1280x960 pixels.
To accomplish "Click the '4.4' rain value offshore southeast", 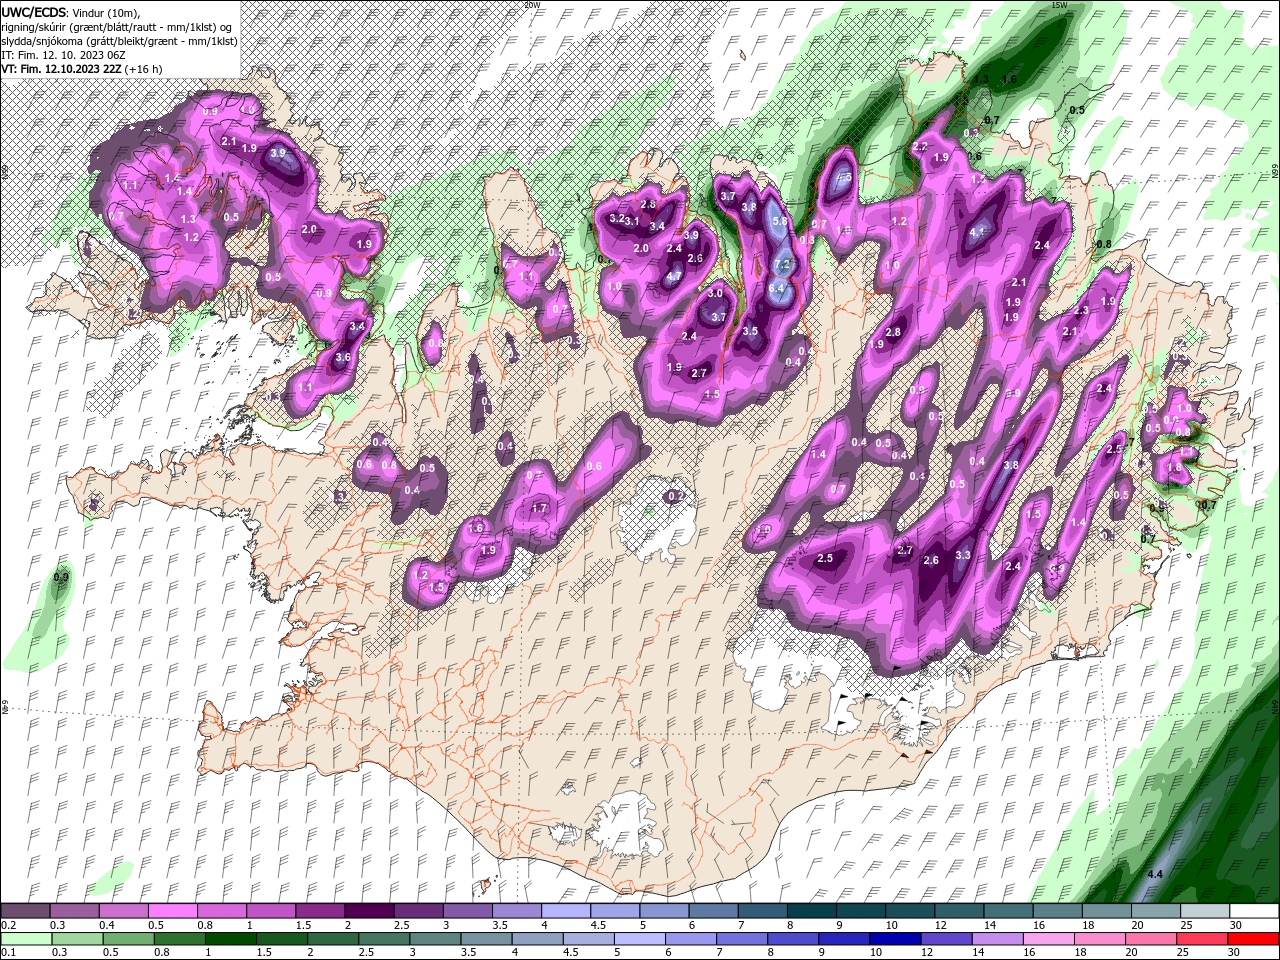I will coord(1155,874).
